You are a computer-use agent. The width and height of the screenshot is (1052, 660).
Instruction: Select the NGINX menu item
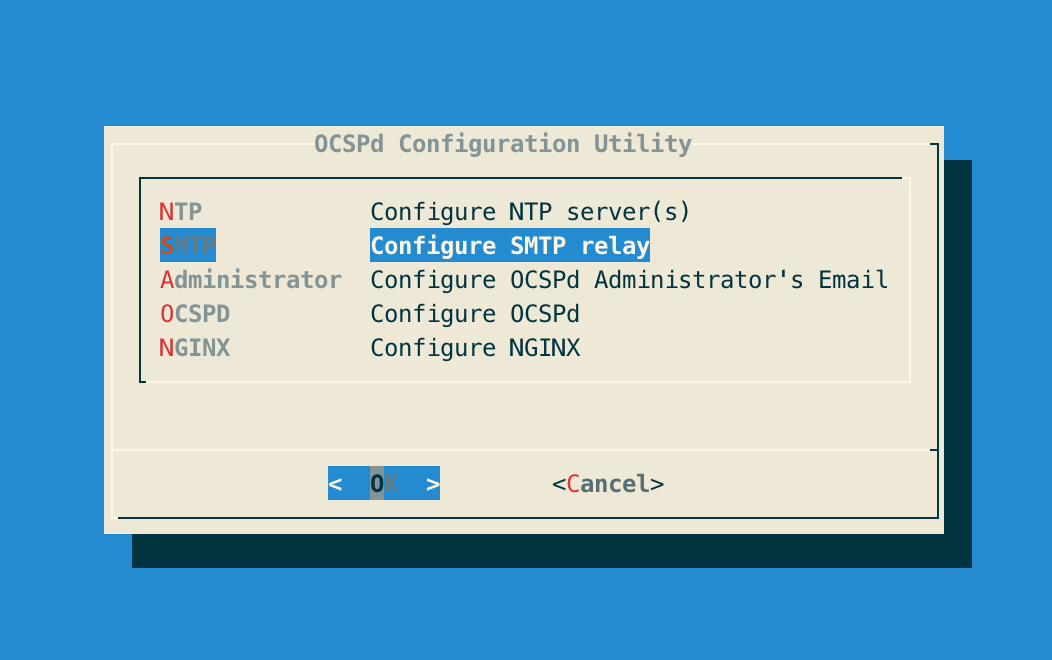coord(194,347)
